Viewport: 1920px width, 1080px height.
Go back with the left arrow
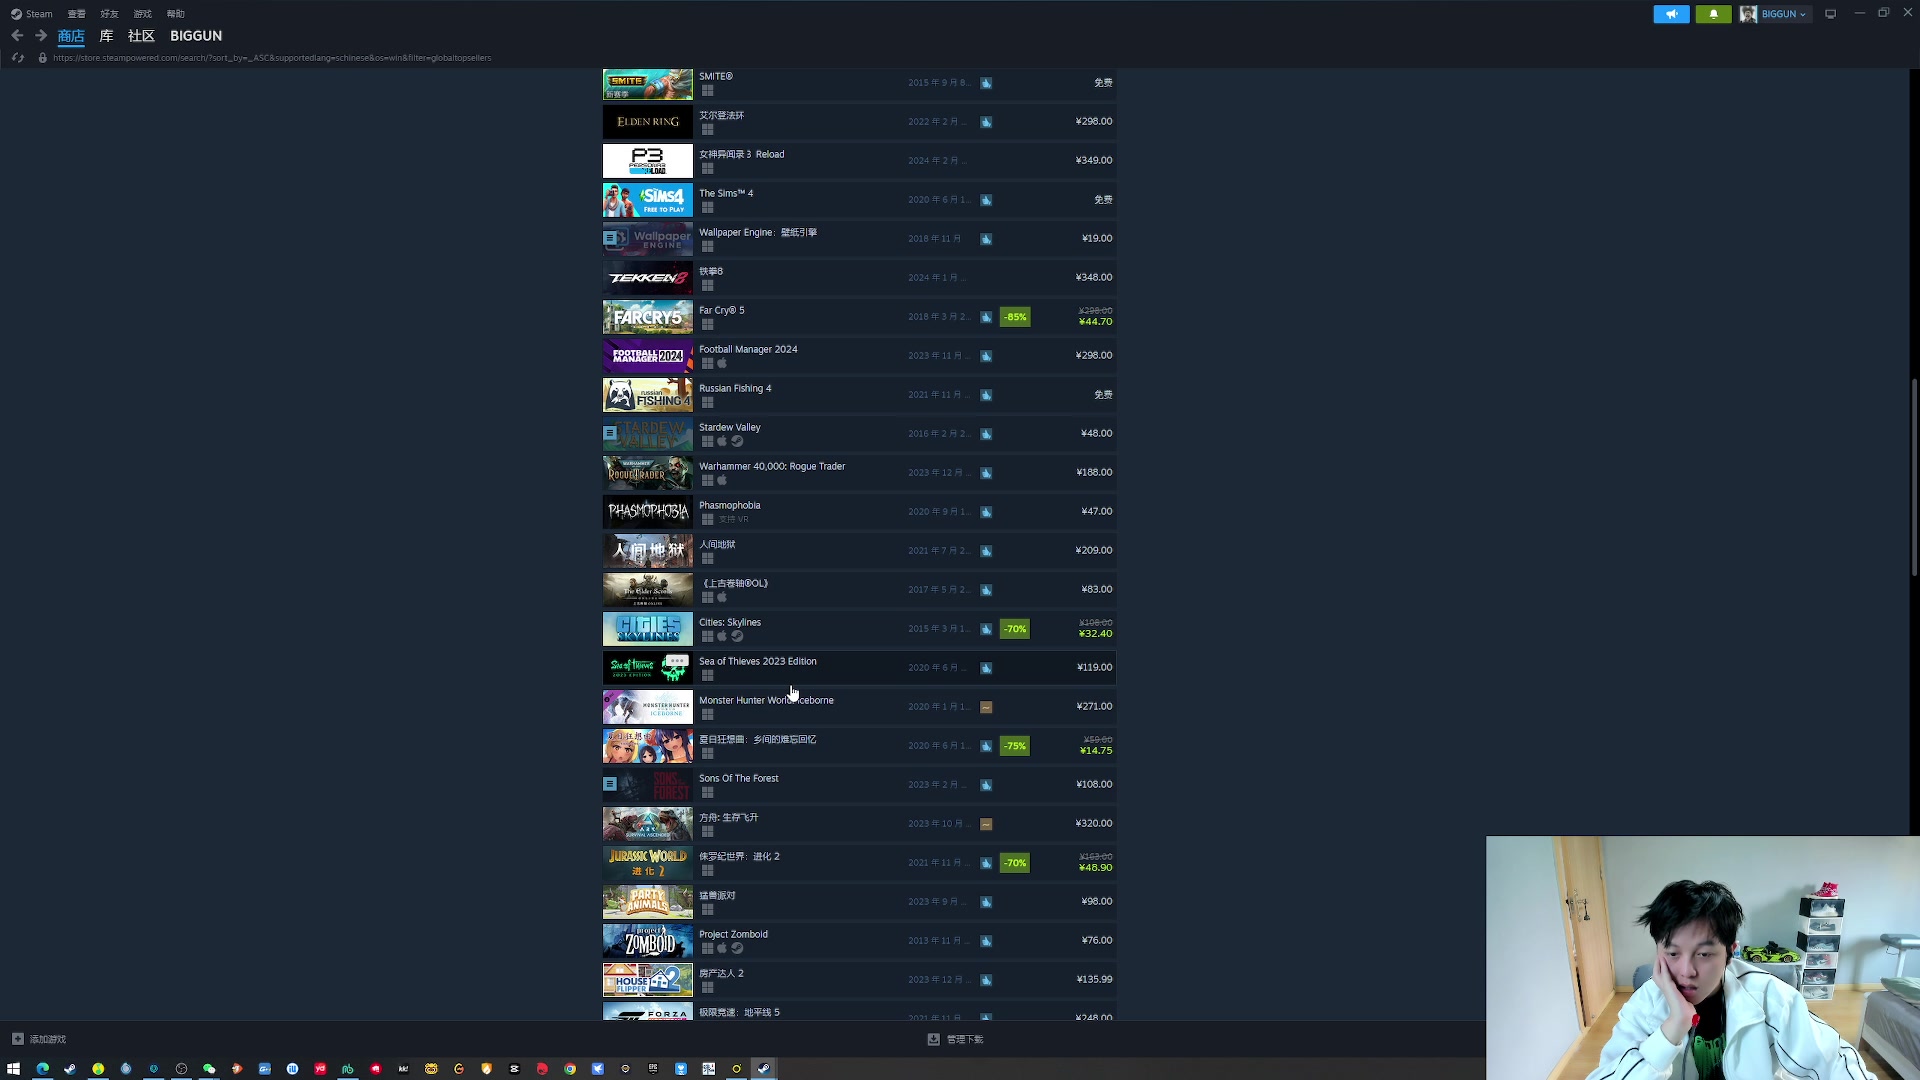tap(17, 36)
